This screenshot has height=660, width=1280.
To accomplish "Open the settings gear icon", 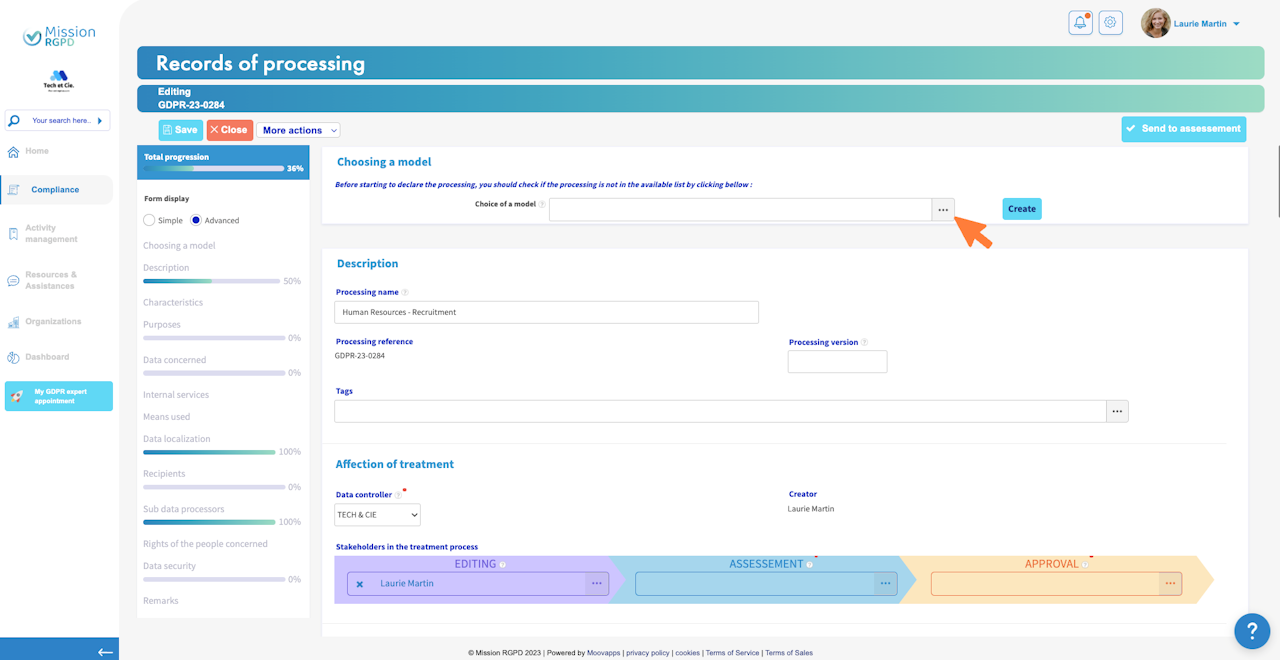I will point(1110,23).
